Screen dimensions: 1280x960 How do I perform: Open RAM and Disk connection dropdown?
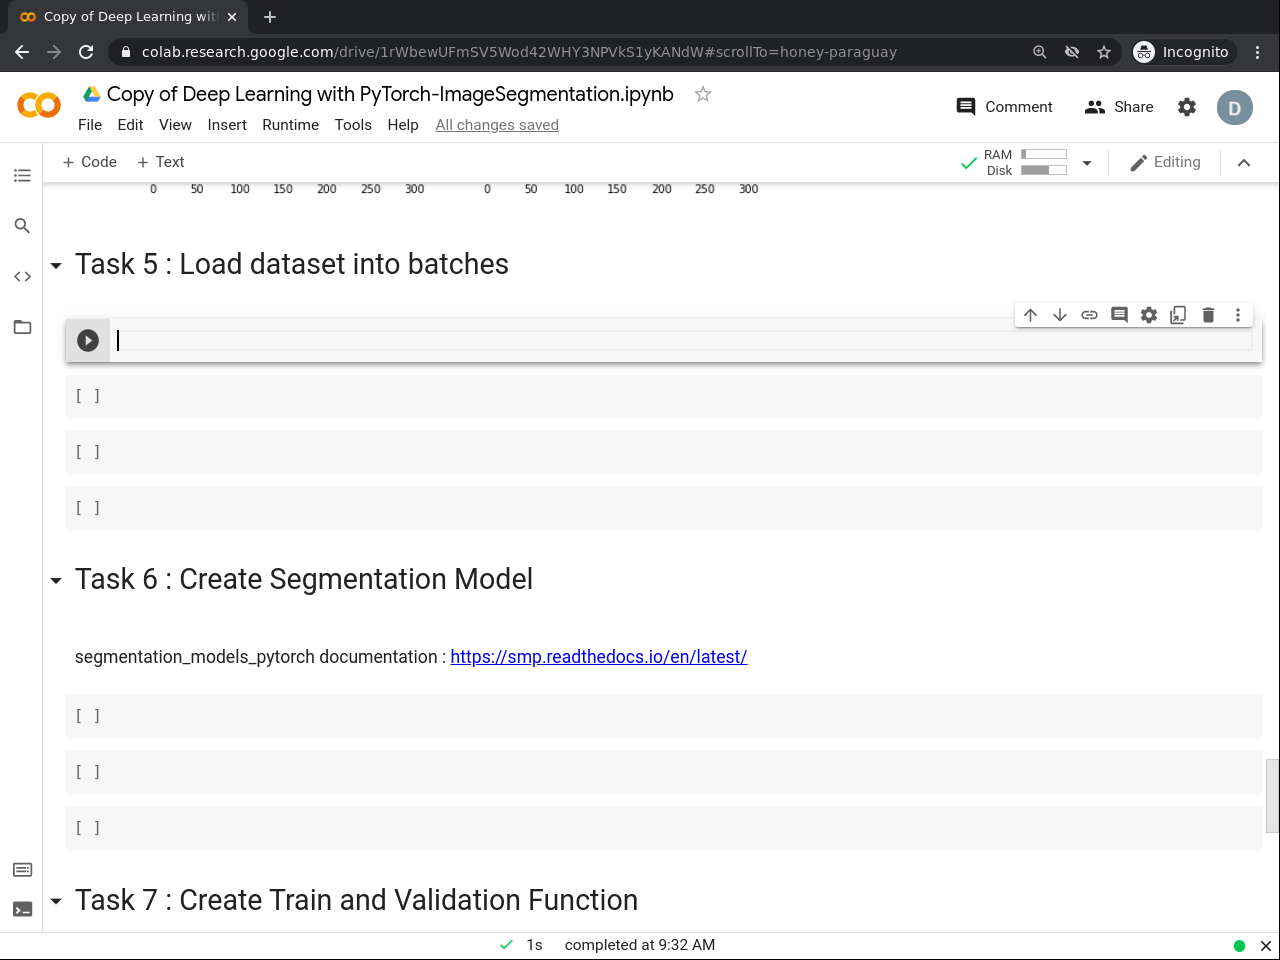point(1087,163)
